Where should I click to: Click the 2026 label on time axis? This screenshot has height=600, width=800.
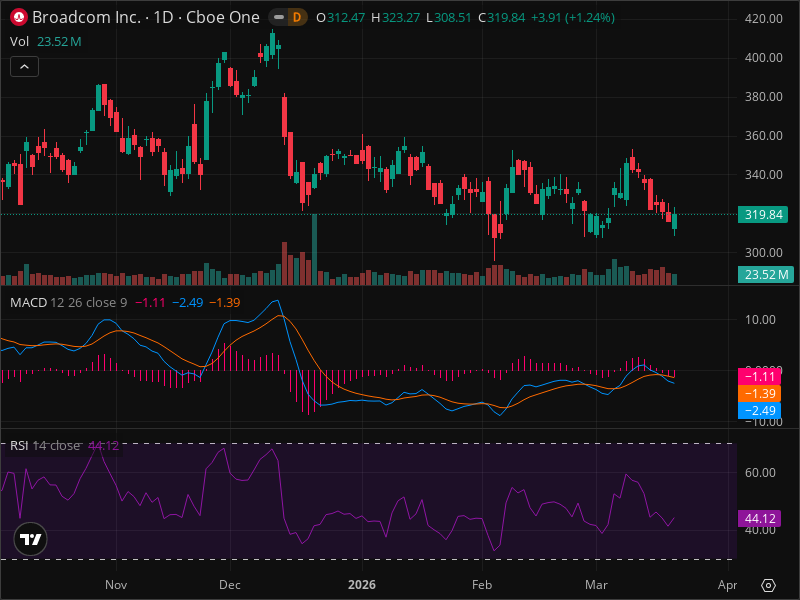point(362,585)
